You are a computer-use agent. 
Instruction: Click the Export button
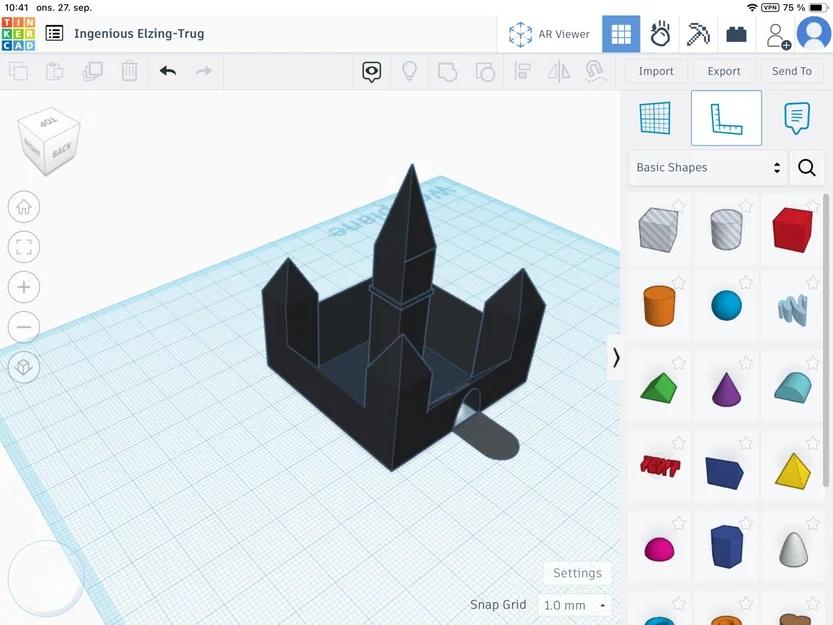pos(724,71)
